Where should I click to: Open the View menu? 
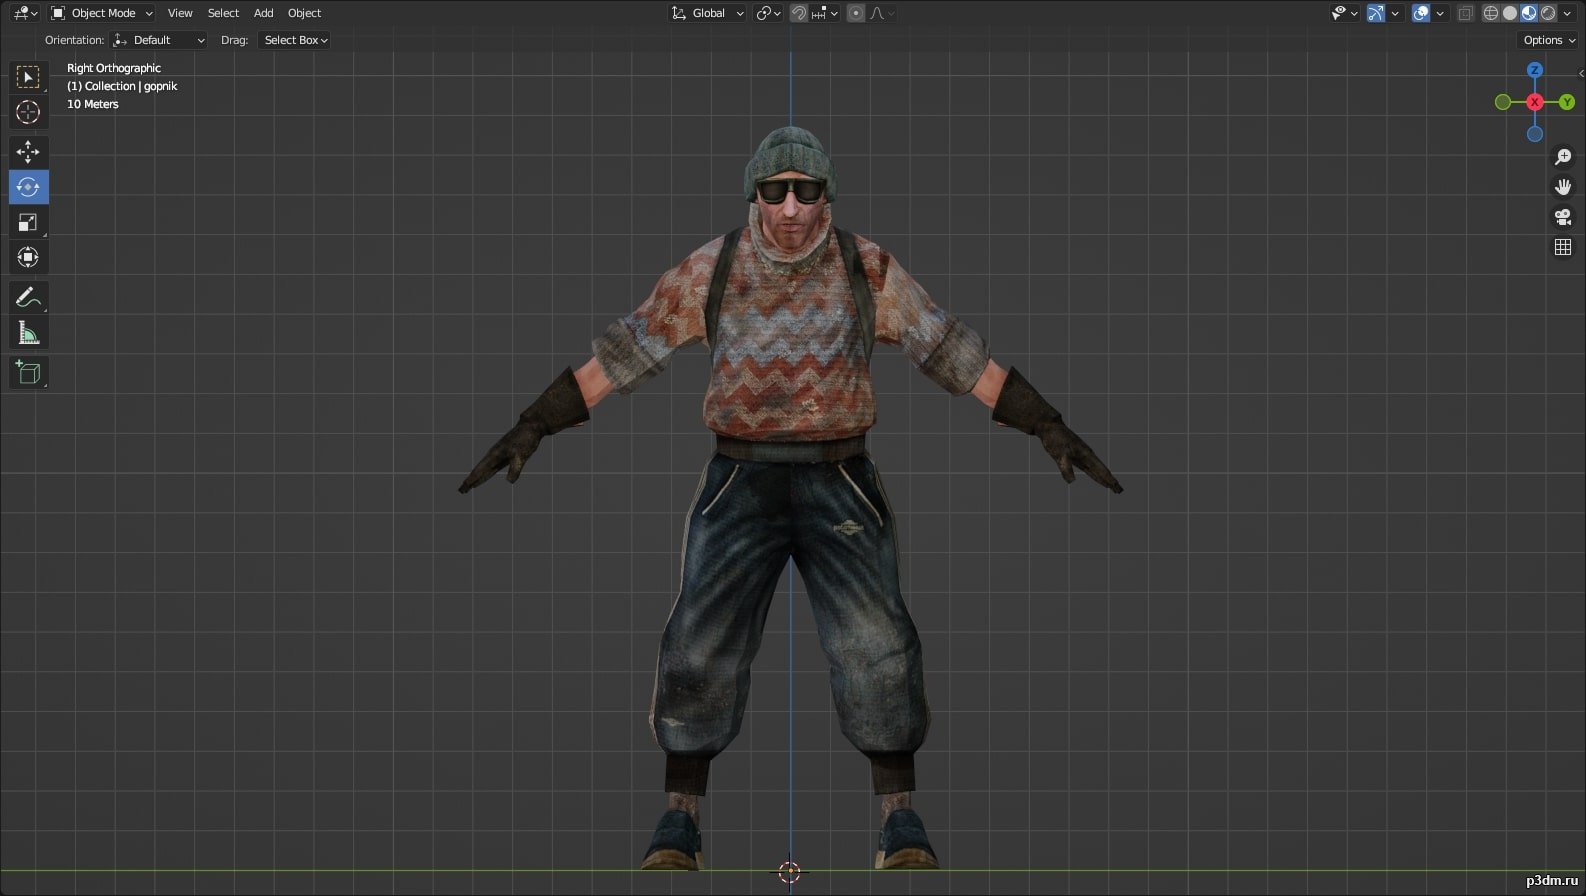click(180, 13)
